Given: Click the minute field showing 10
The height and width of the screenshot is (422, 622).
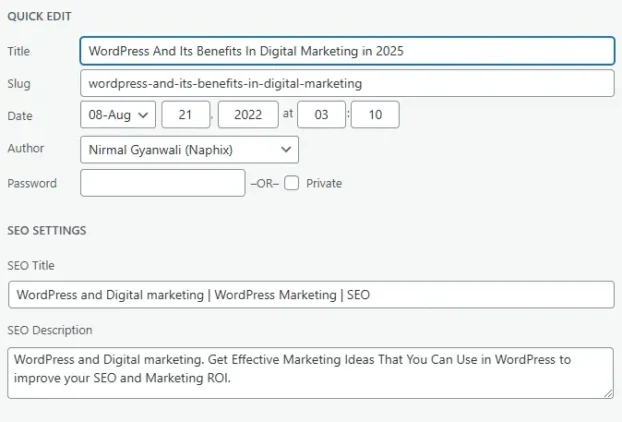Looking at the screenshot, I should [x=375, y=115].
